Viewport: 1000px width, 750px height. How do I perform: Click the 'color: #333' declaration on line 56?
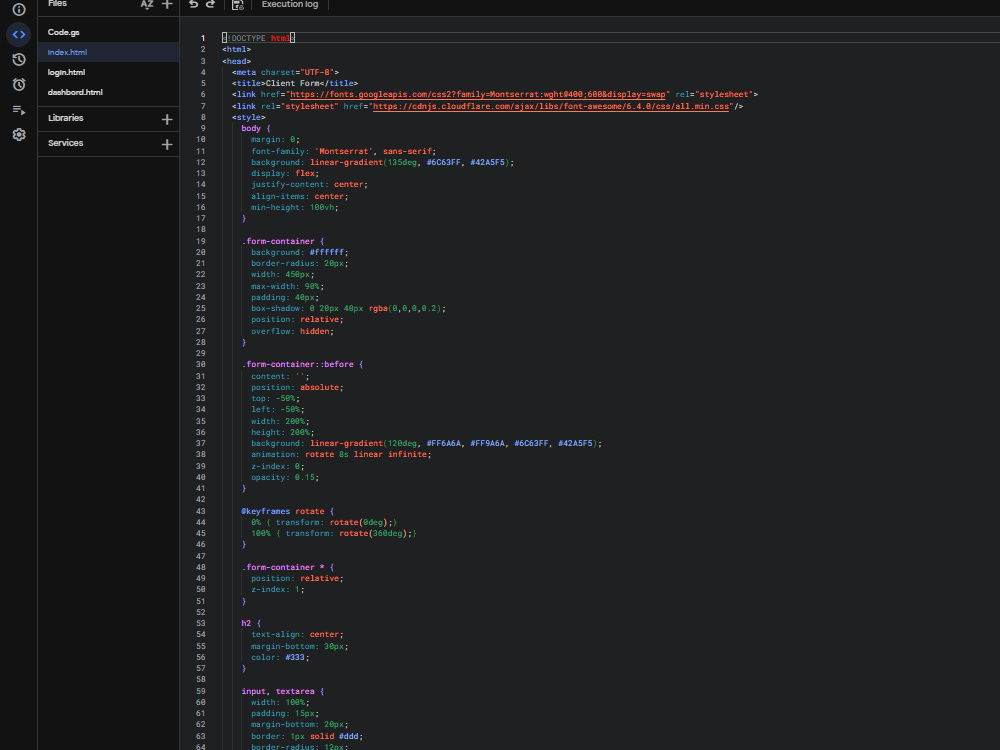tap(280, 657)
